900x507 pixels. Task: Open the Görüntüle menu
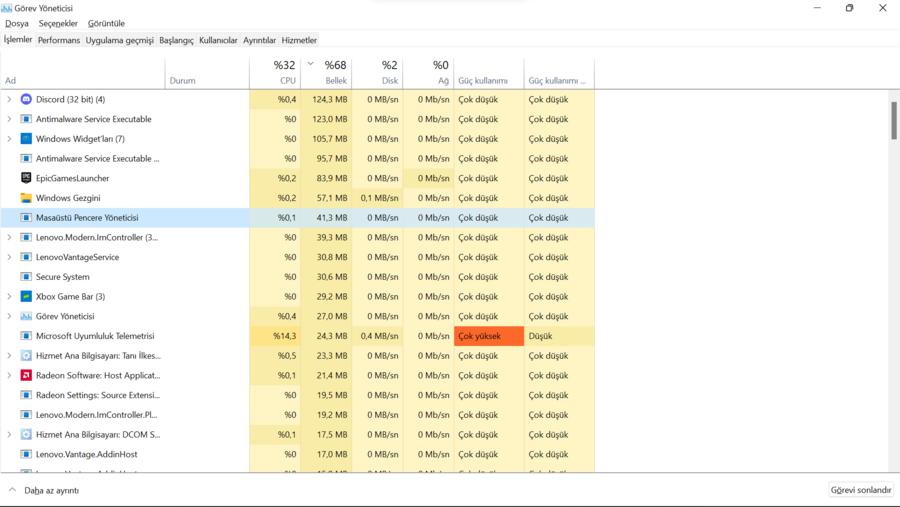click(x=106, y=24)
